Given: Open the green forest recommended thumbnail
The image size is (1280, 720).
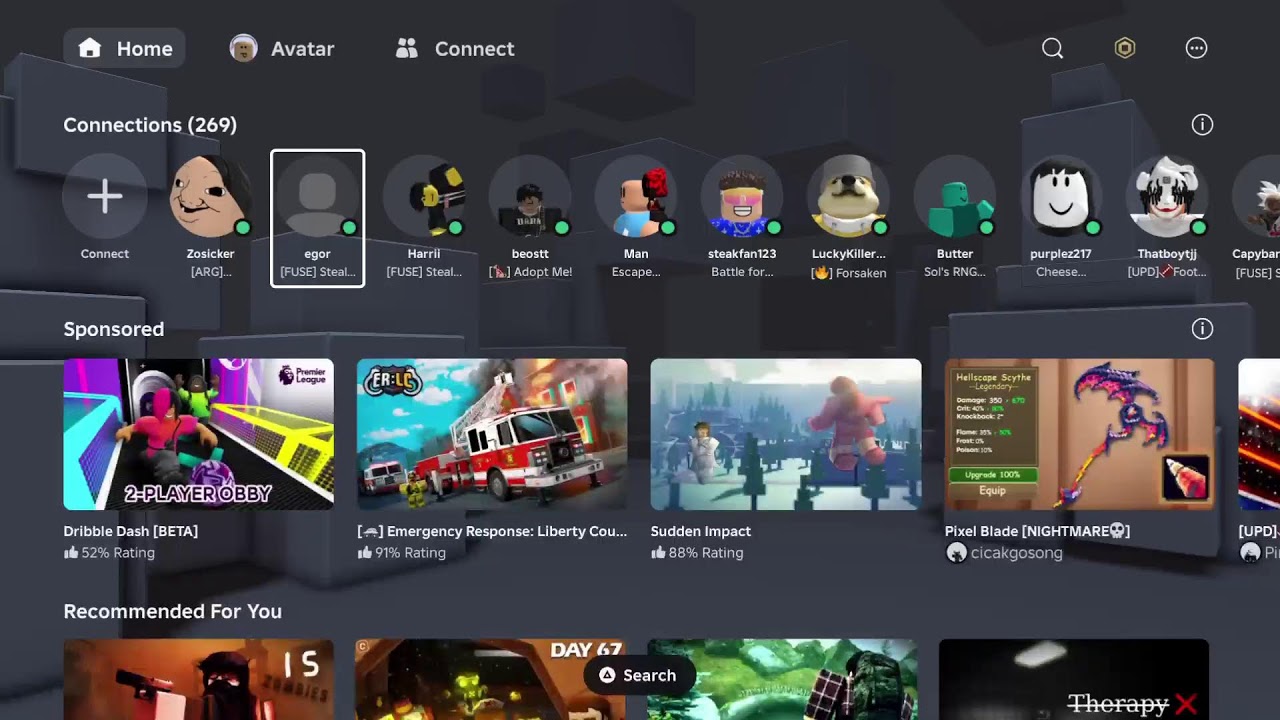Looking at the screenshot, I should tap(782, 679).
